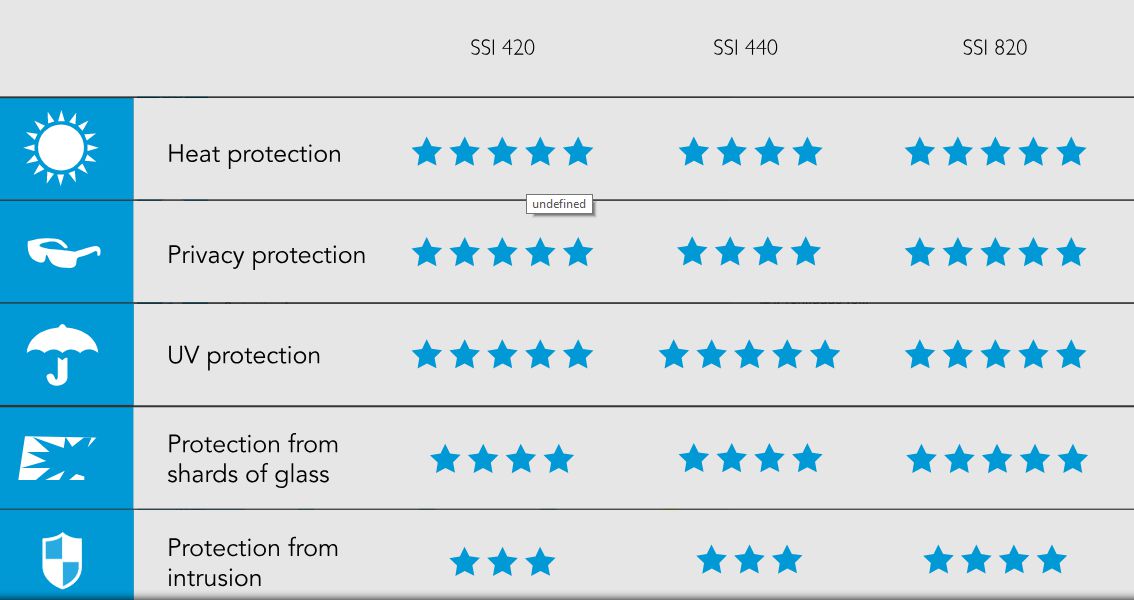This screenshot has width=1134, height=600.
Task: Click the umbrella UV protection icon
Action: point(62,354)
